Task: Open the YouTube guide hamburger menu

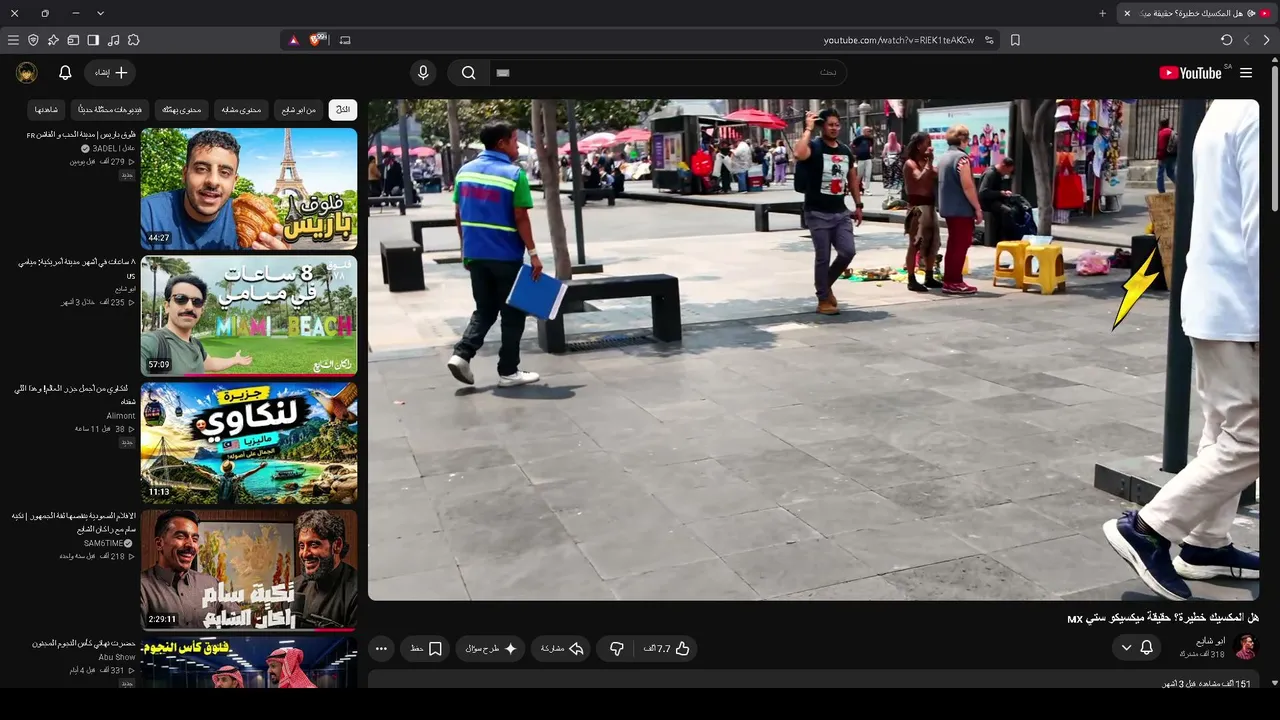Action: coord(1246,73)
